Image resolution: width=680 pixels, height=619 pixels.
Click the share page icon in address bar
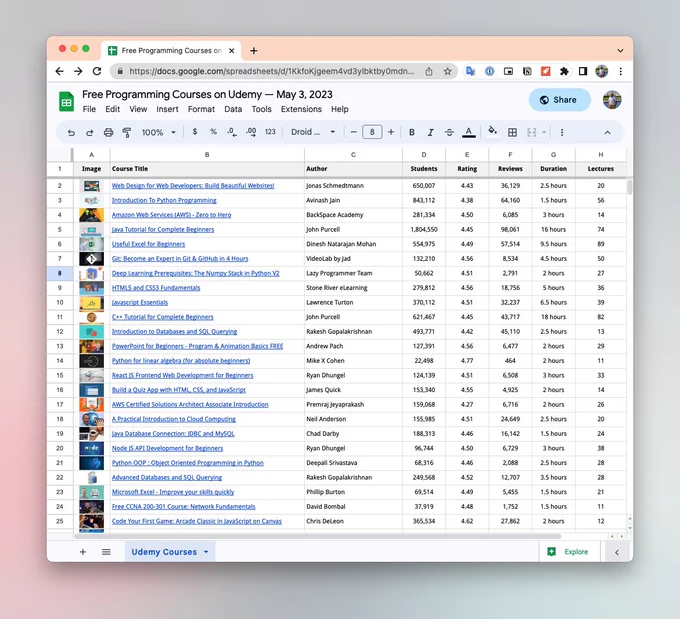click(x=429, y=72)
